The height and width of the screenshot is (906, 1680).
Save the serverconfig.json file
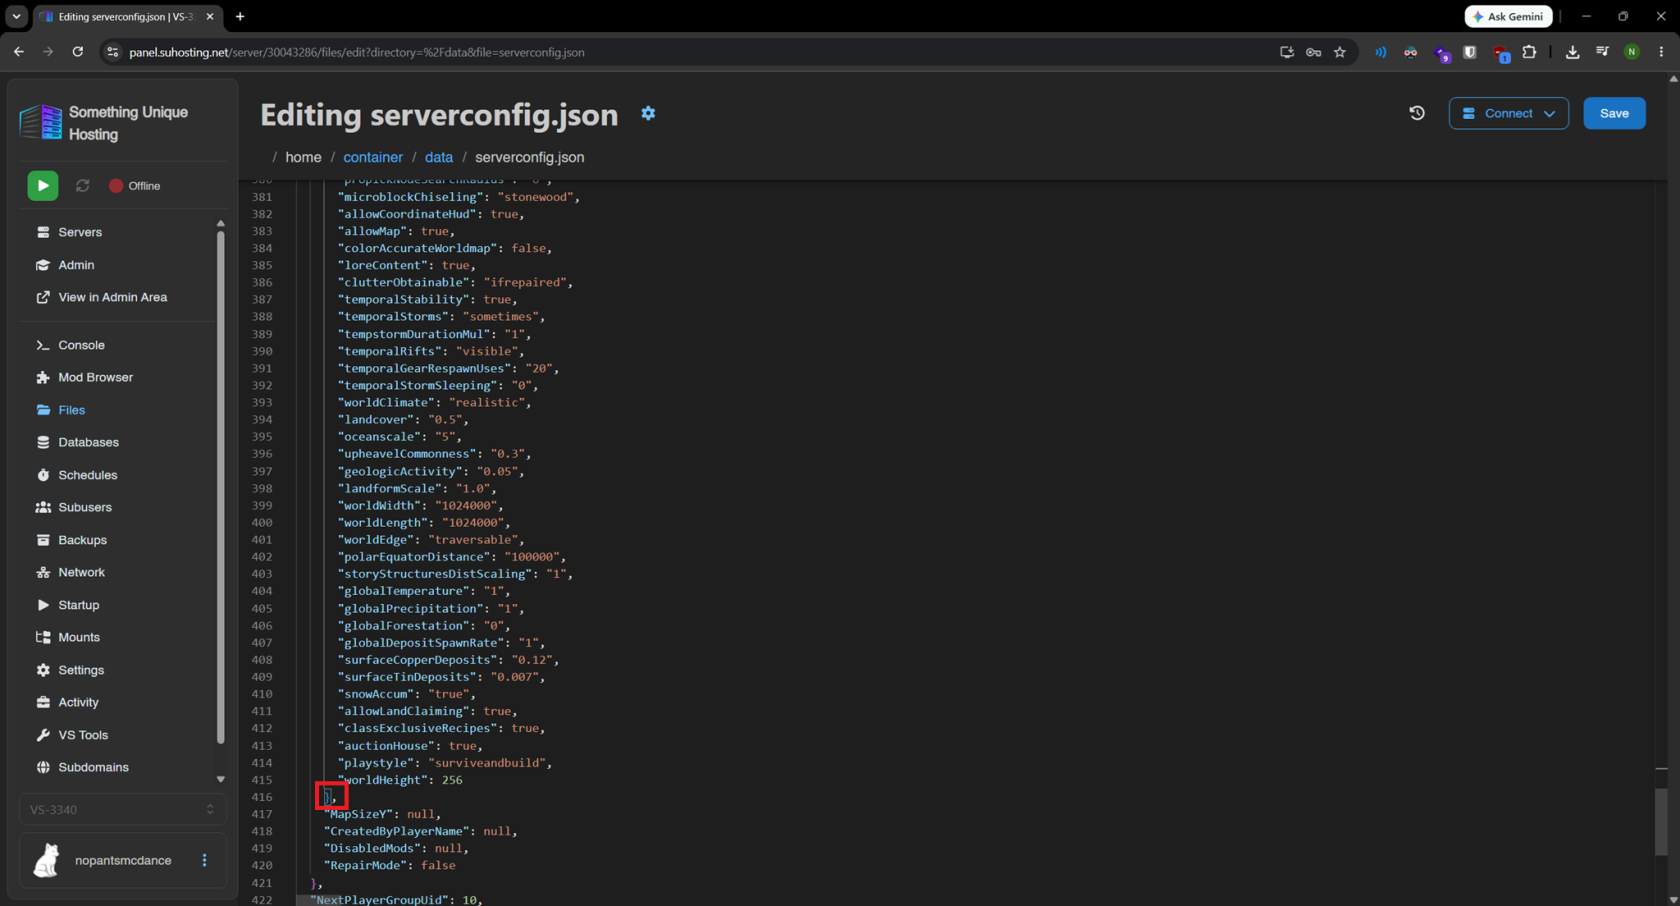1614,113
